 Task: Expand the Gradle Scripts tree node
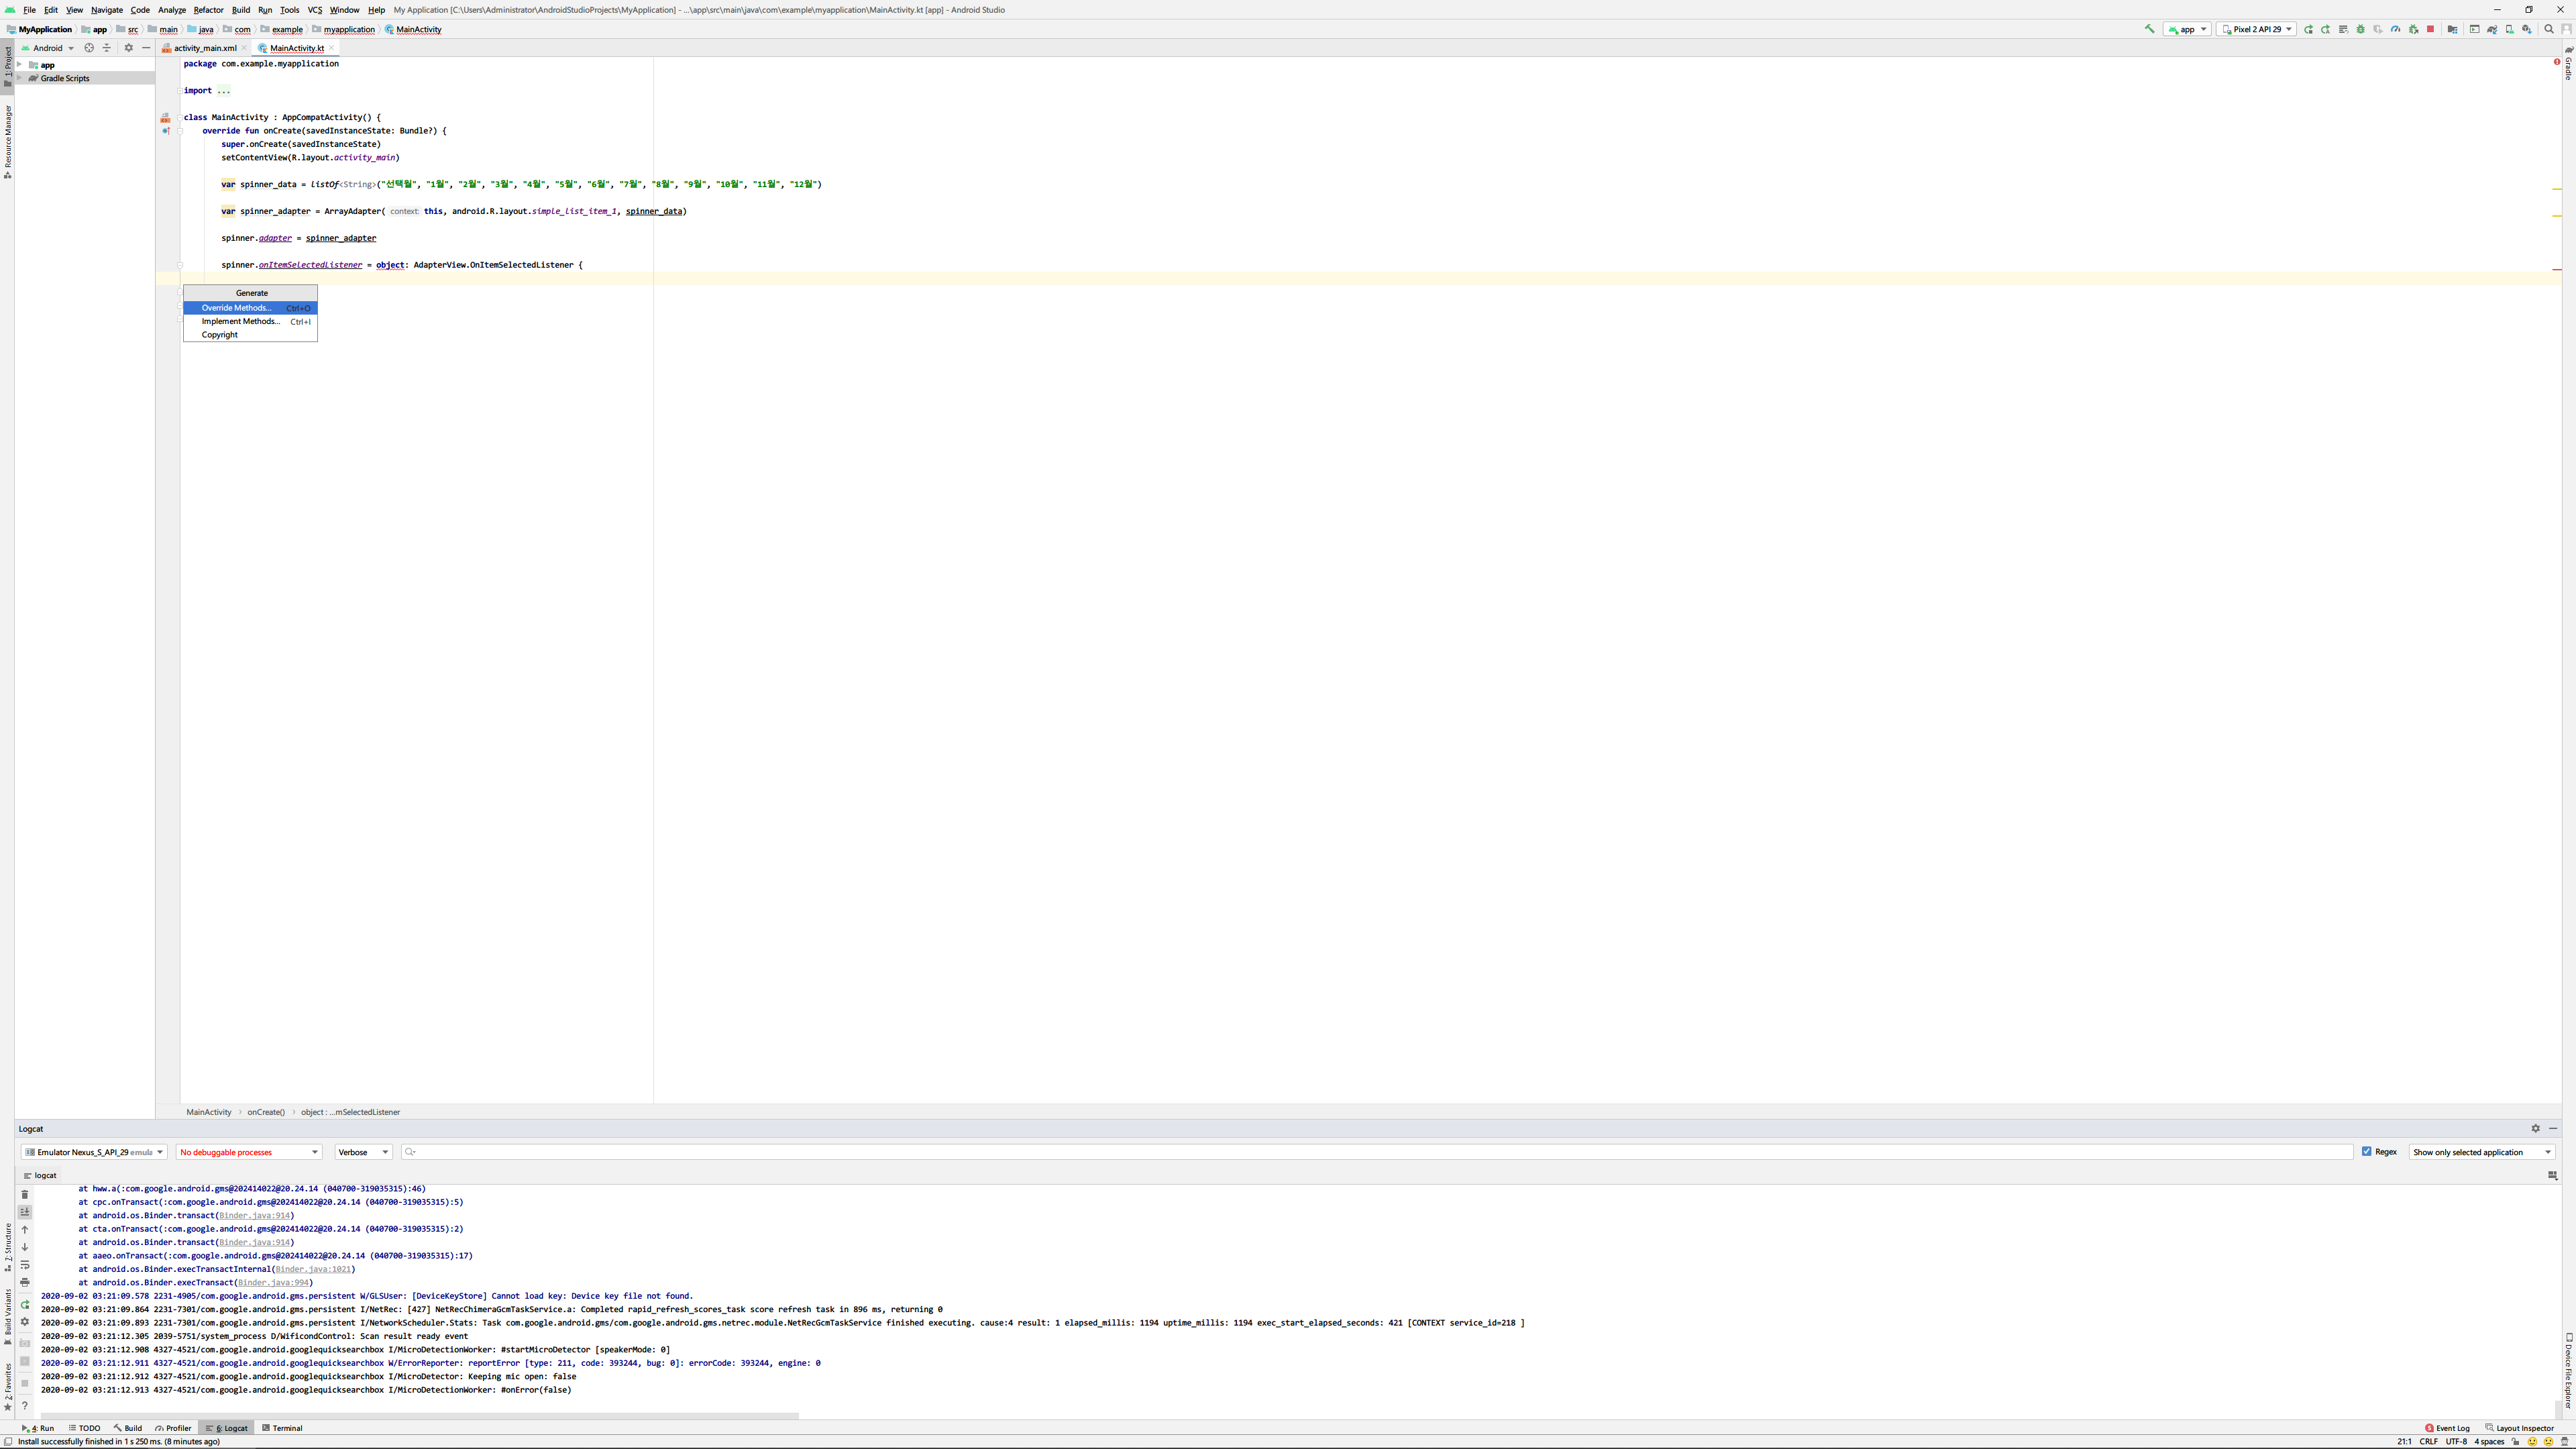(20, 78)
